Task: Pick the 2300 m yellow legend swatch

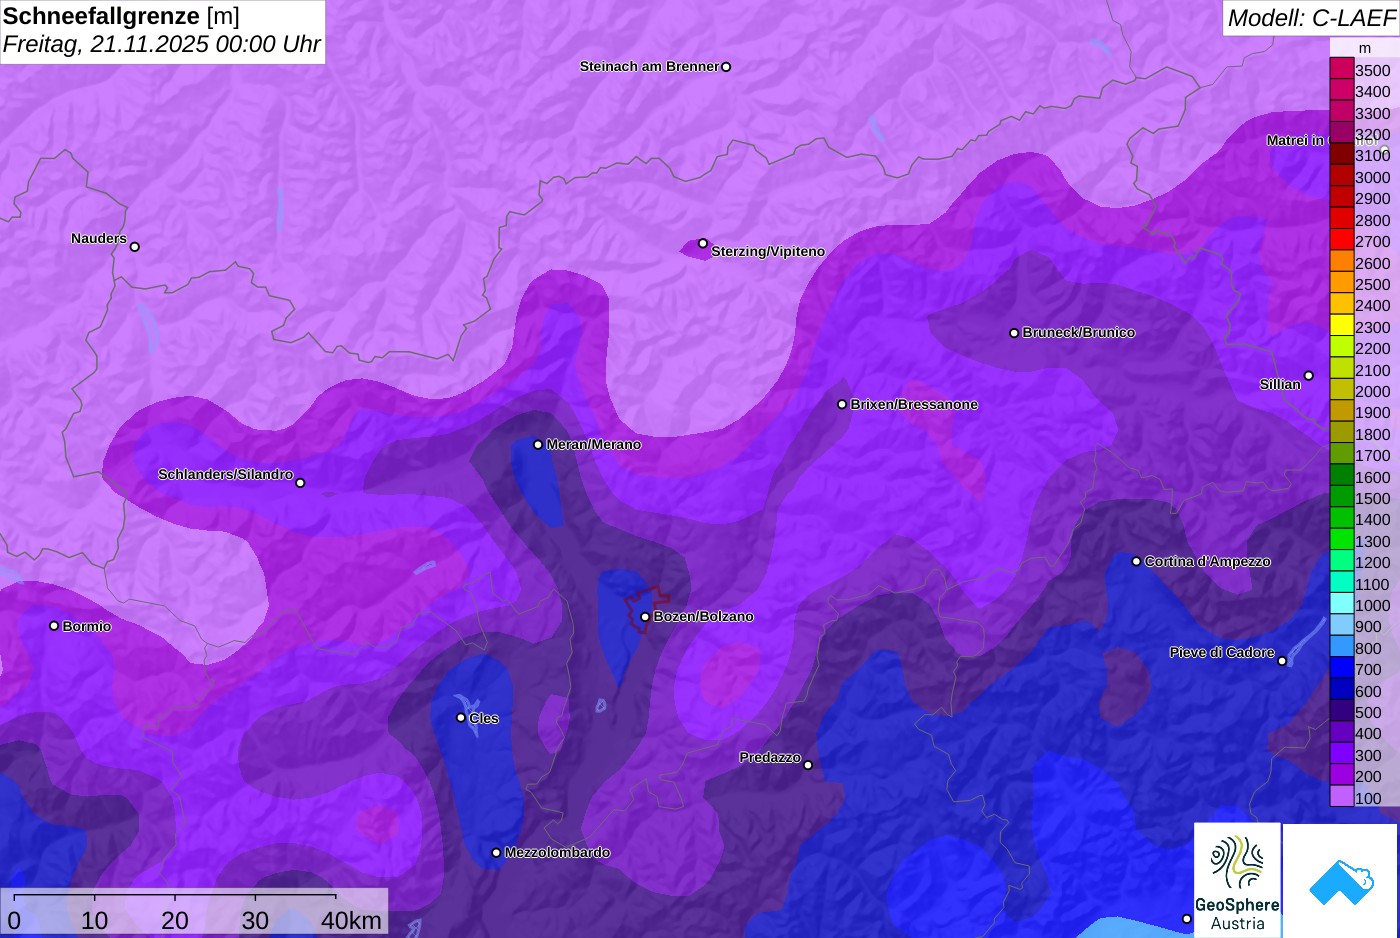Action: click(1342, 326)
